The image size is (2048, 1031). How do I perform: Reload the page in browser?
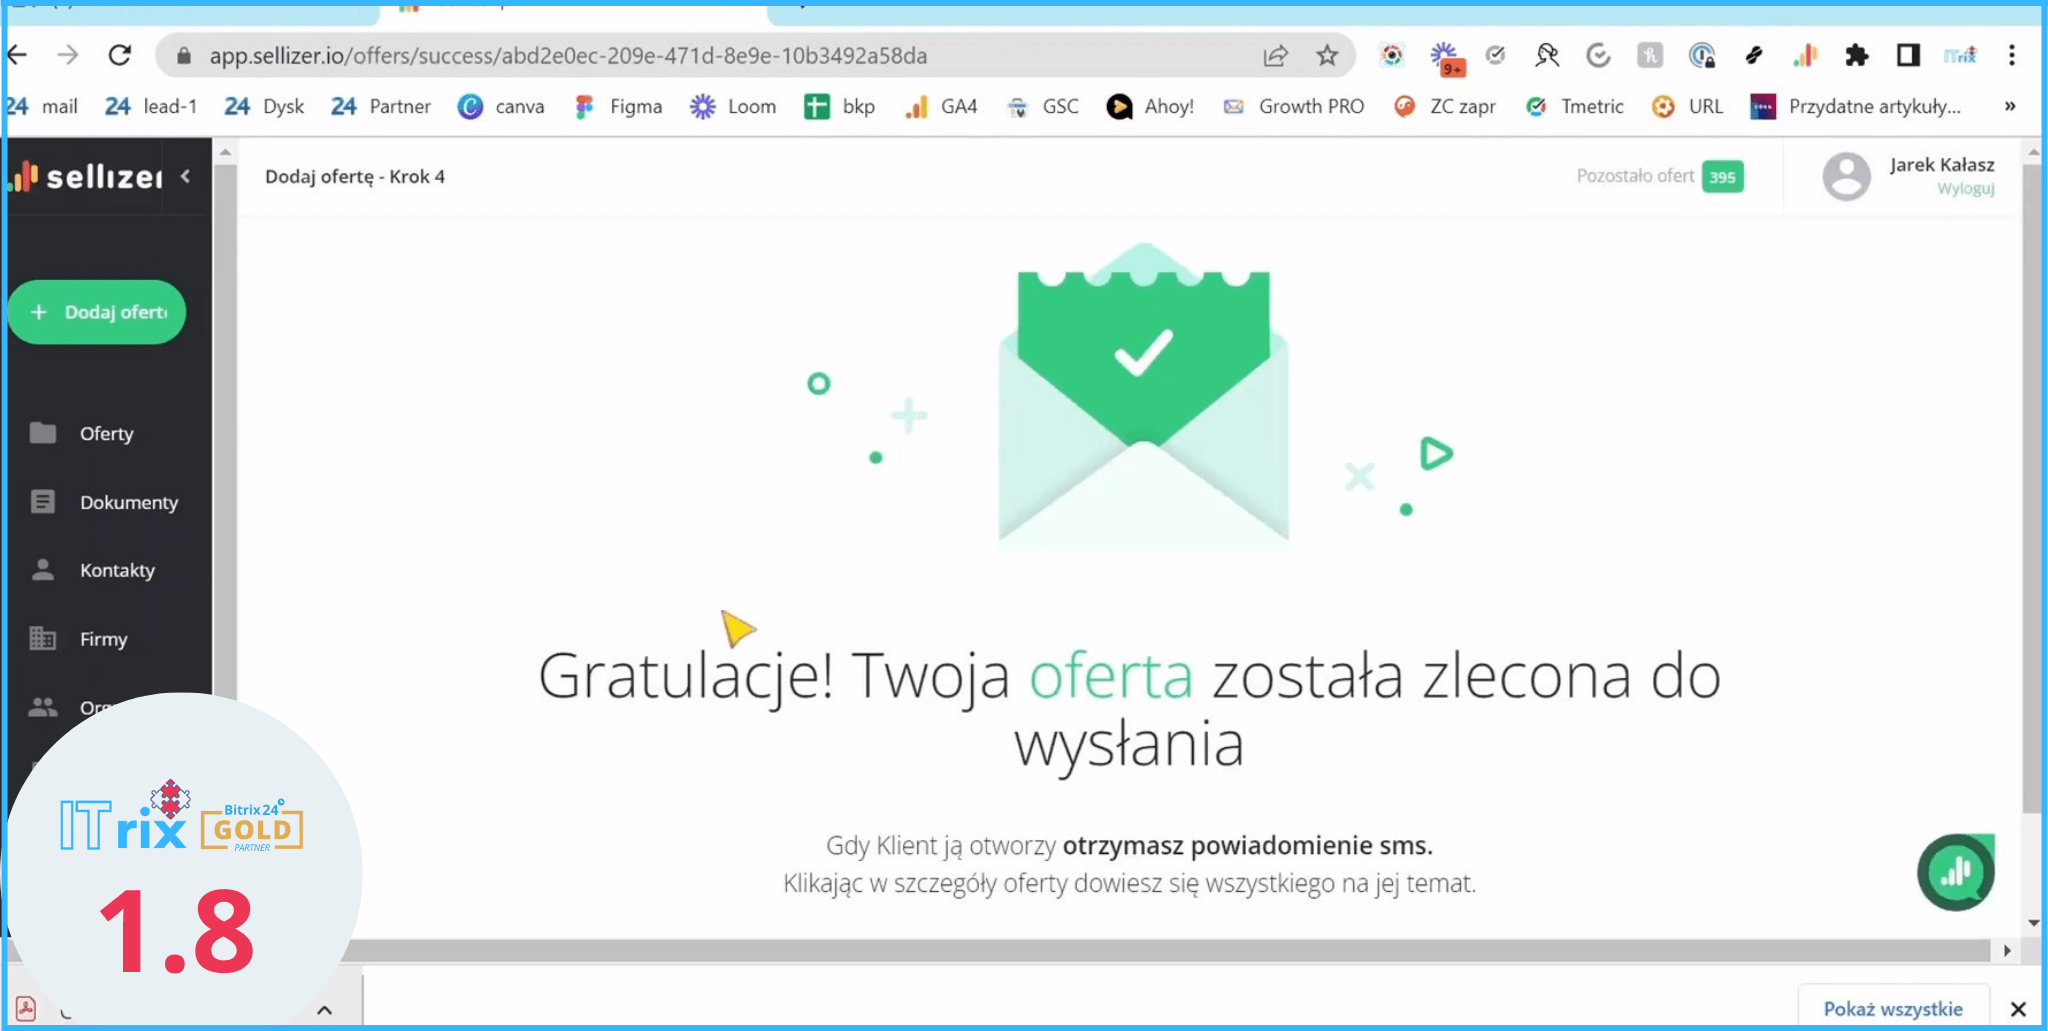[x=120, y=56]
